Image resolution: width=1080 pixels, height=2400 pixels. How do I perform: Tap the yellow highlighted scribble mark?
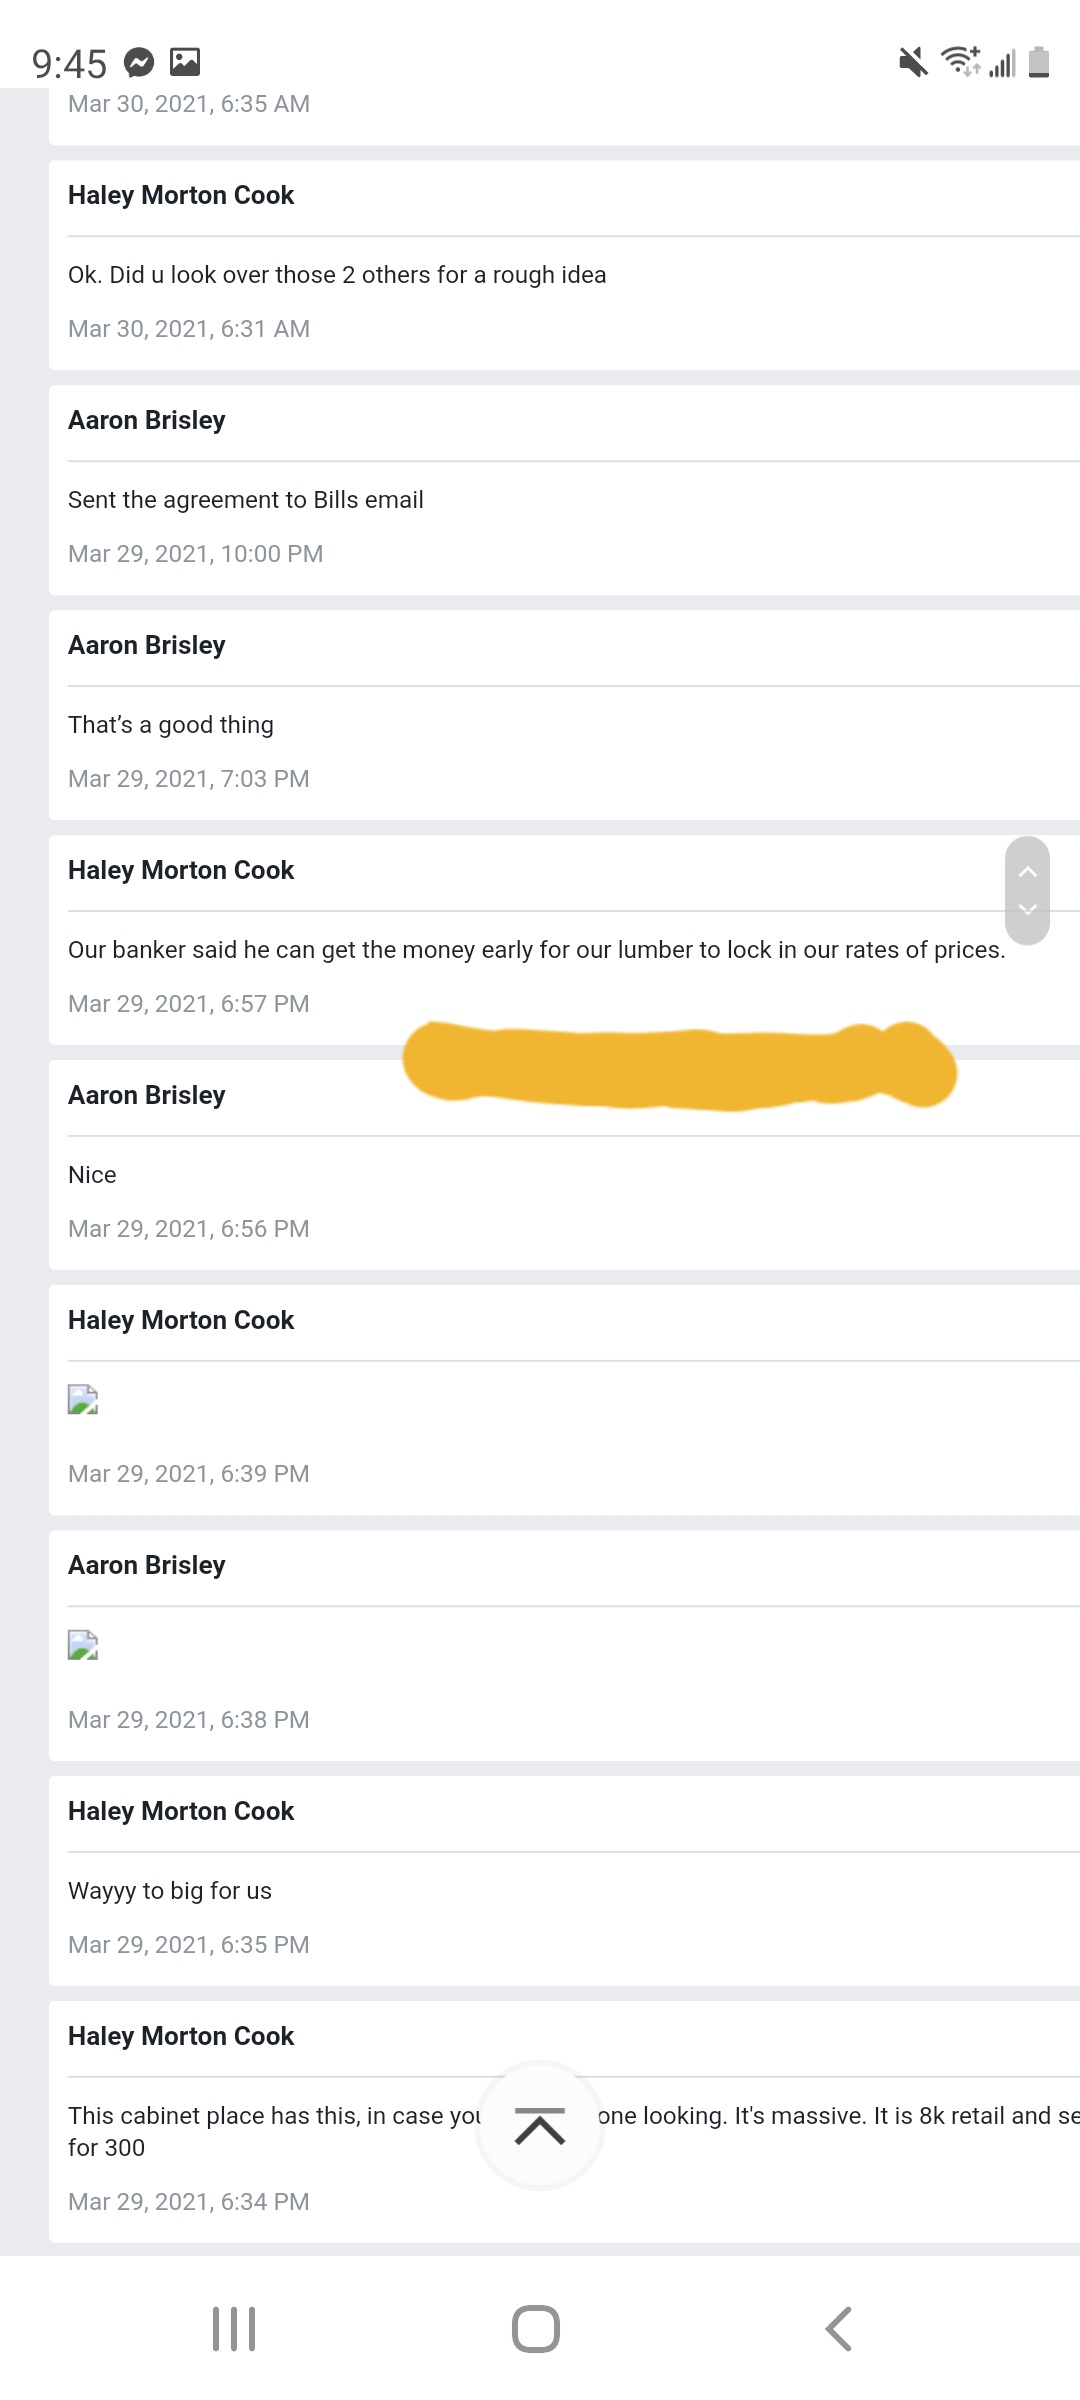[x=680, y=1066]
